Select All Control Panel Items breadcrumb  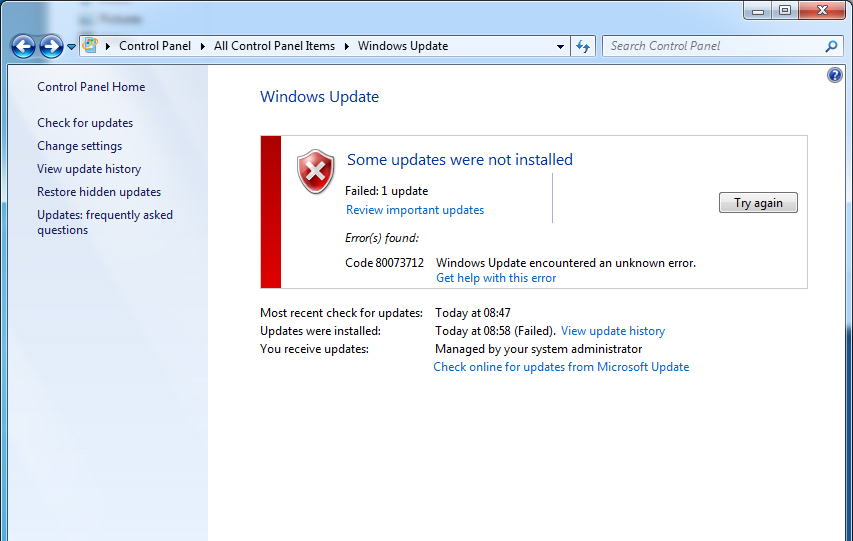(276, 46)
